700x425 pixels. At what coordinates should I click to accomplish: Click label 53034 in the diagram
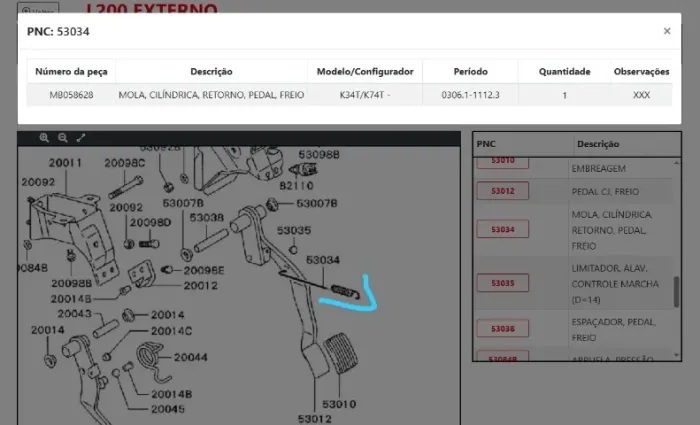[x=323, y=260]
